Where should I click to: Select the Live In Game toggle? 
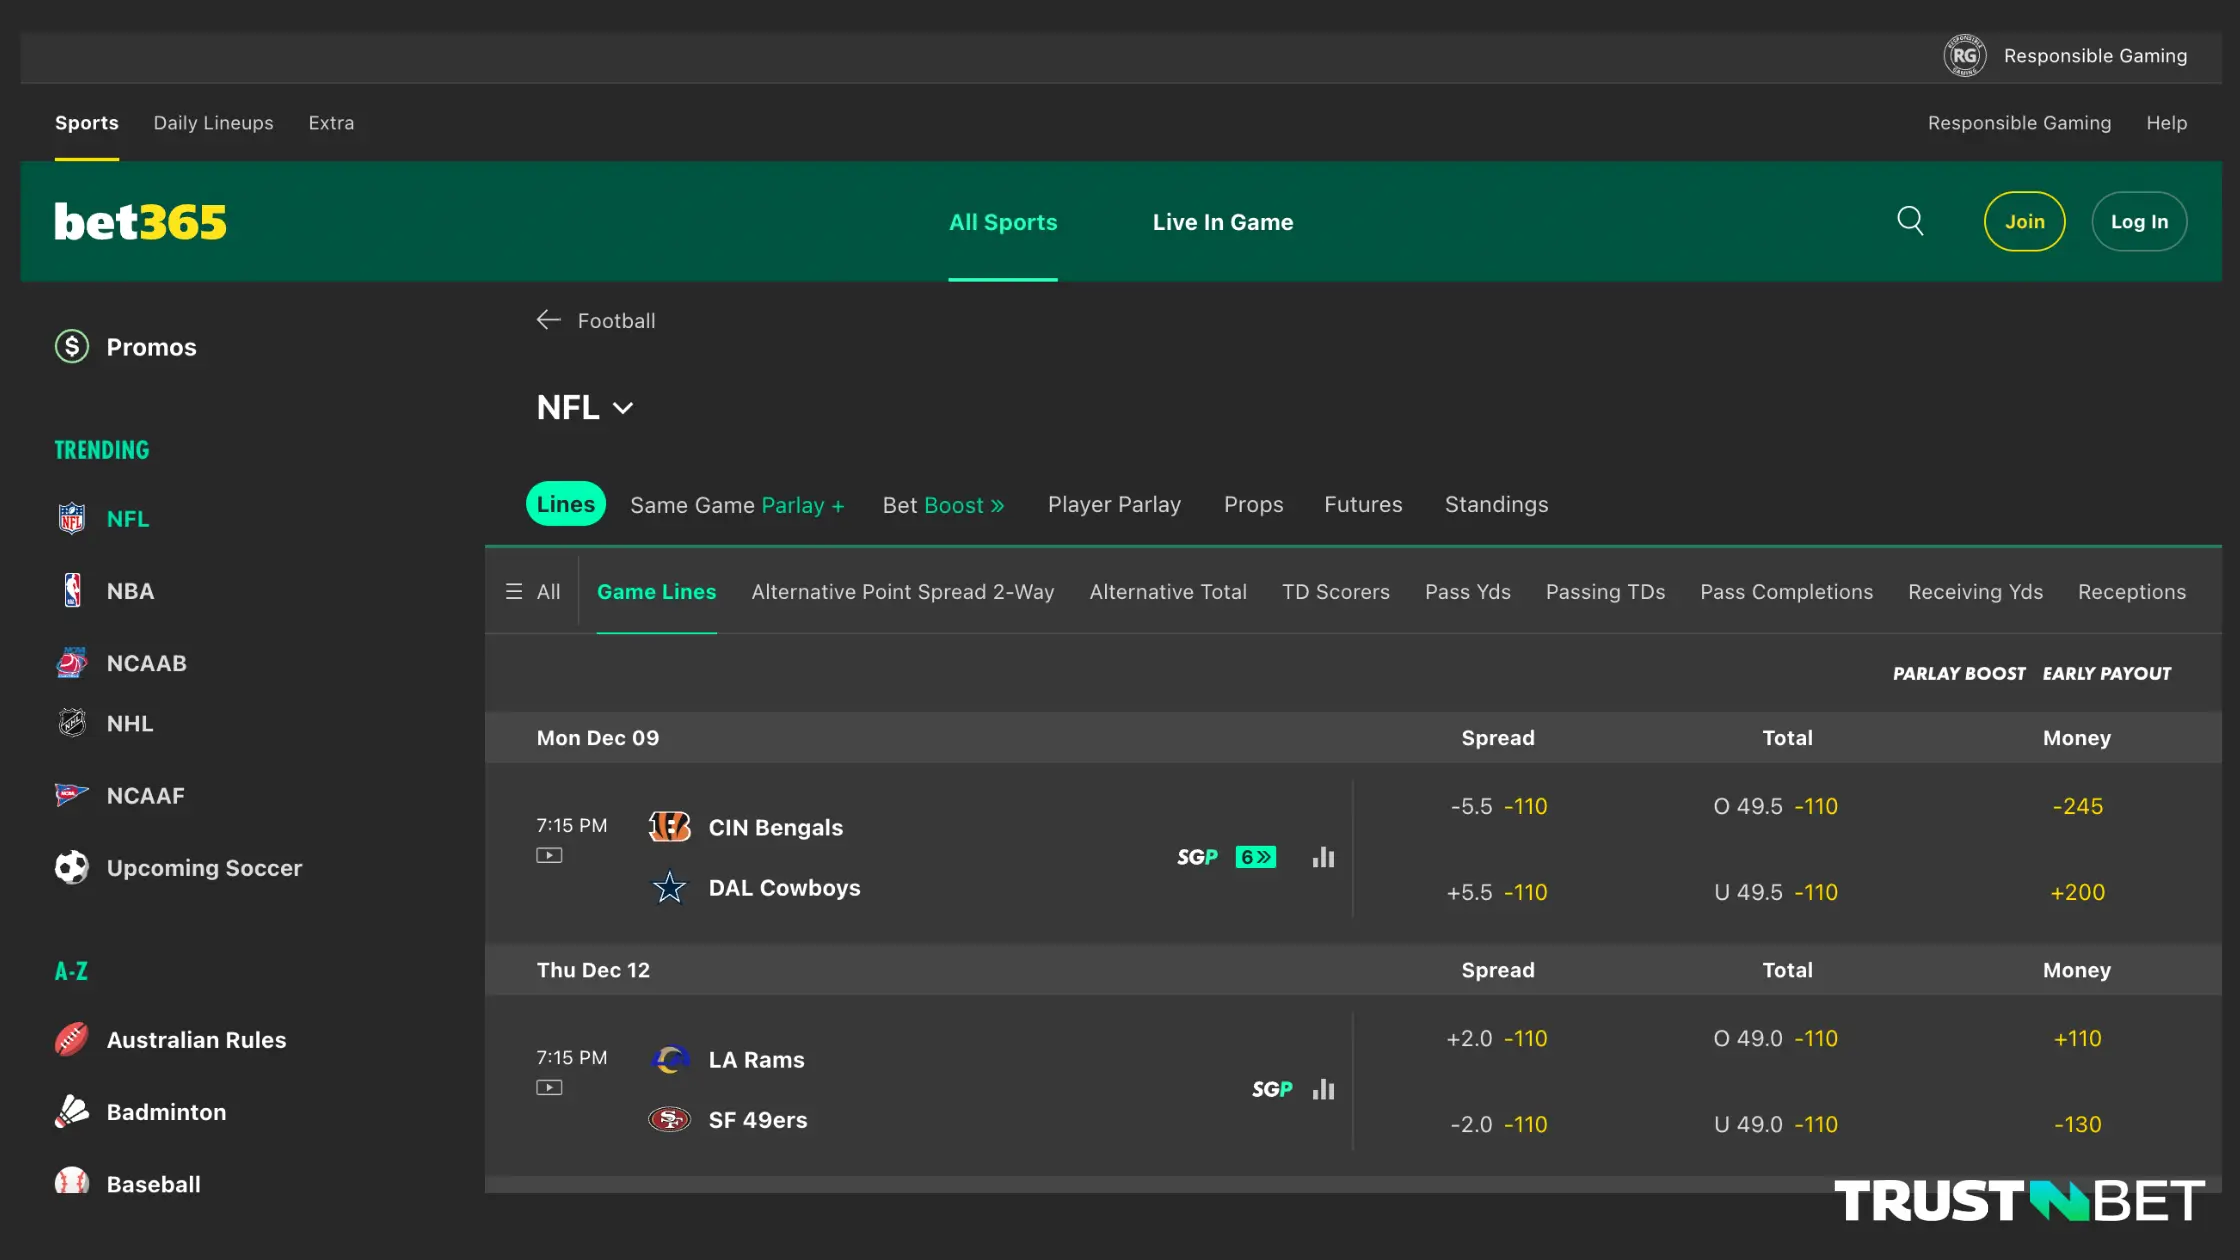[1223, 222]
